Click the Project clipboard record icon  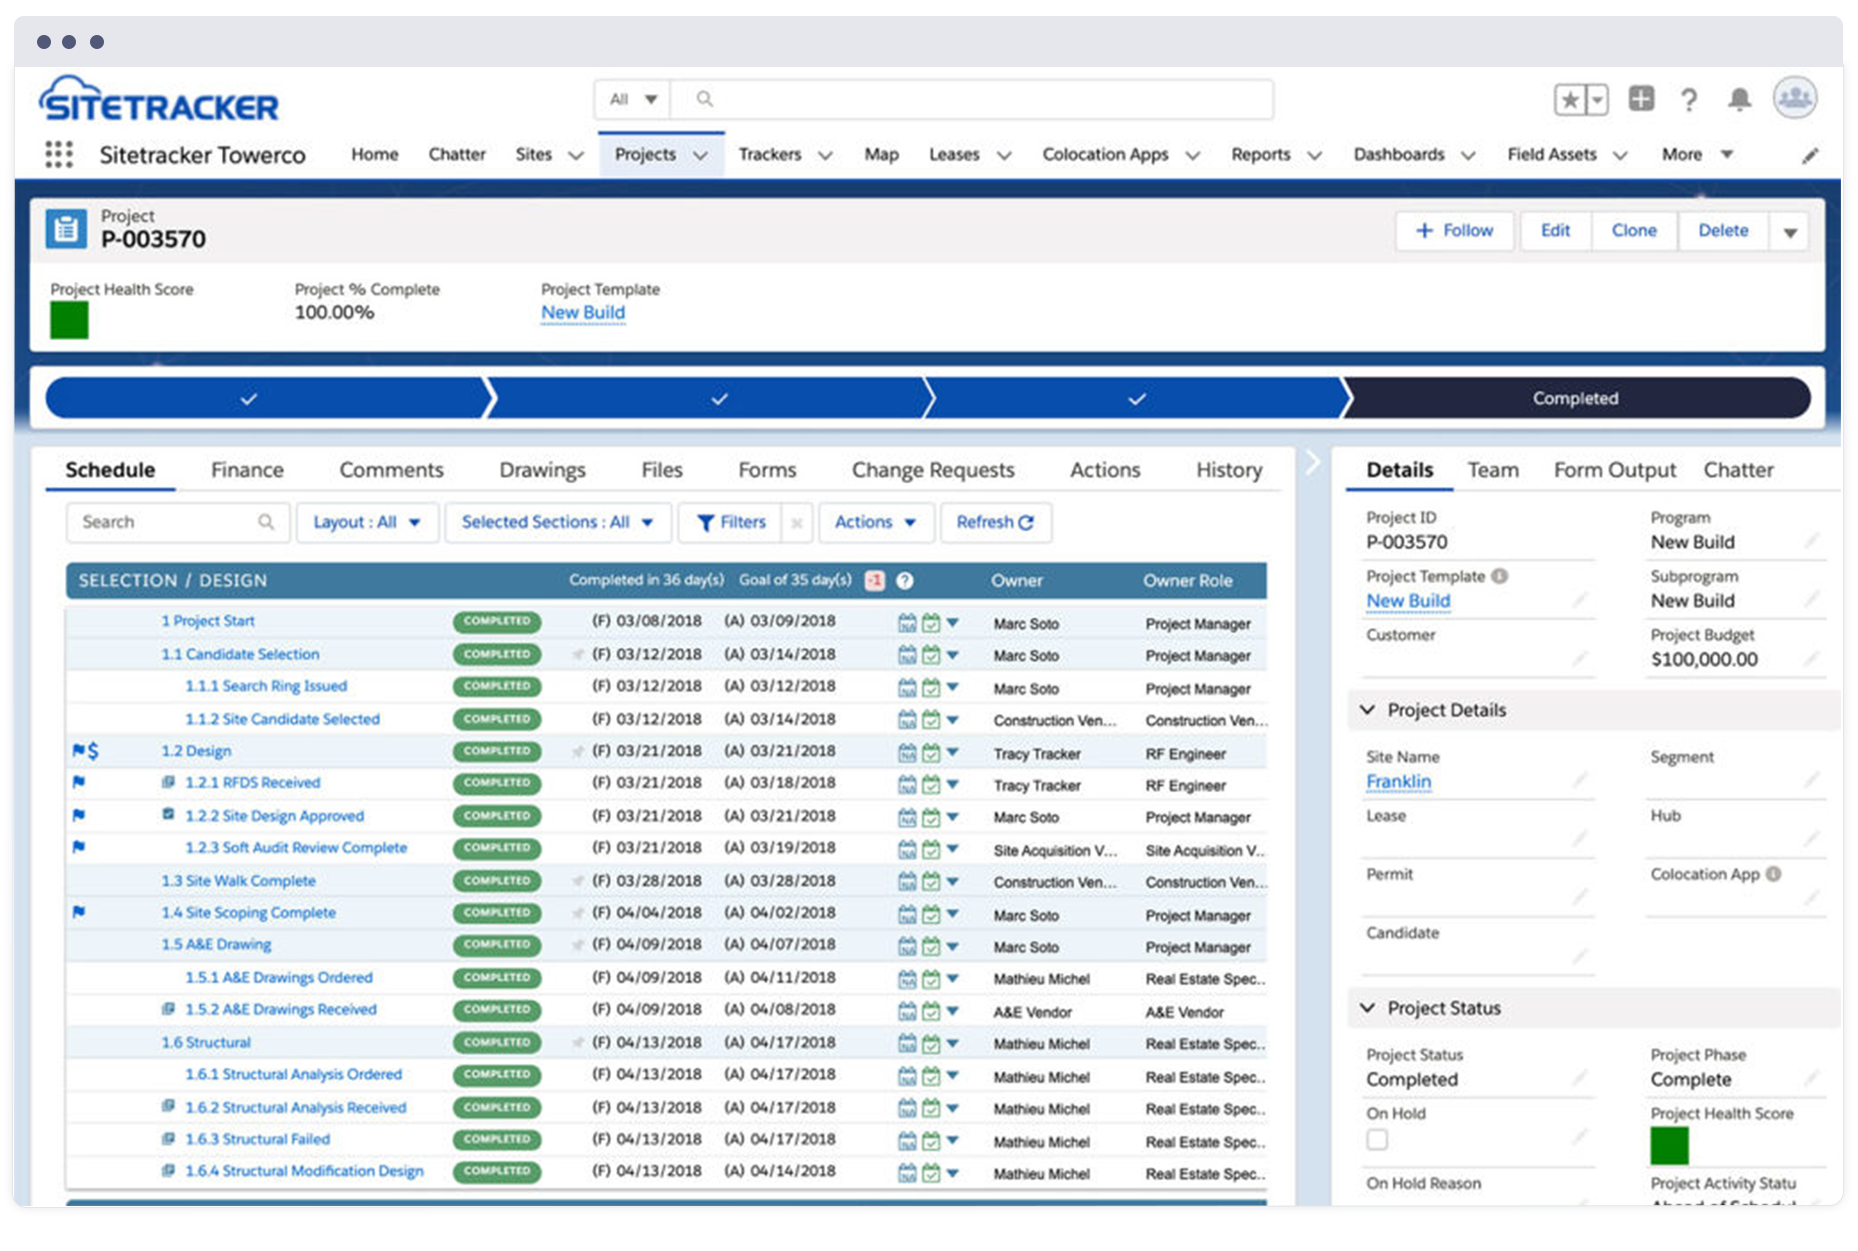[x=67, y=230]
